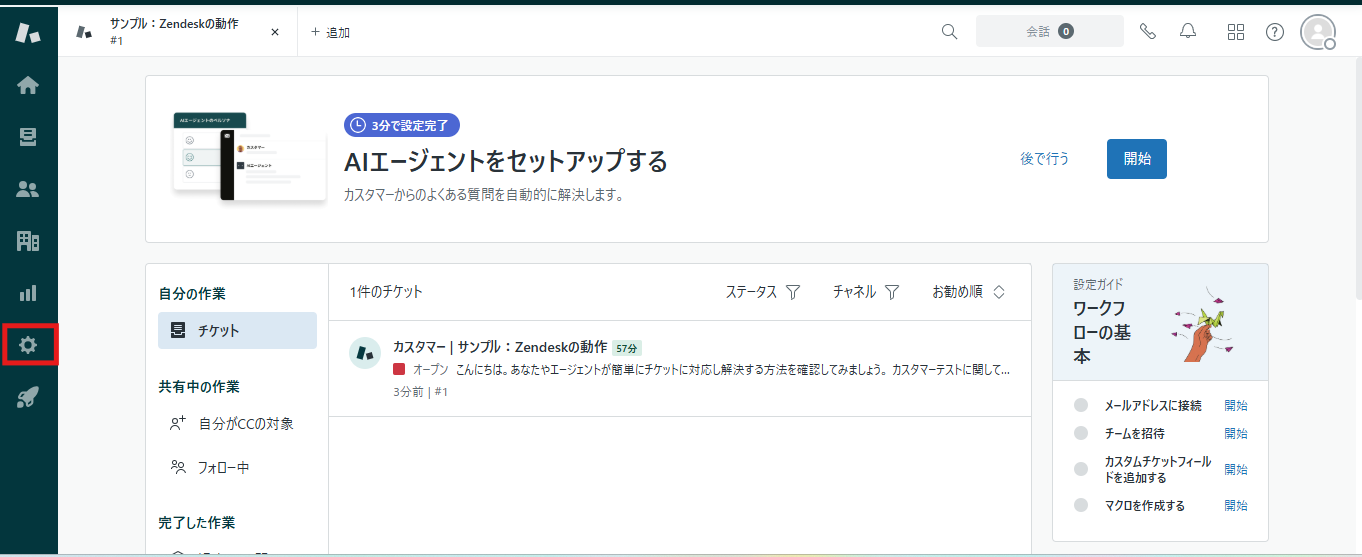Select the サンプル：Zendeskの動作 #1 tab
The height and width of the screenshot is (557, 1362).
coord(179,31)
